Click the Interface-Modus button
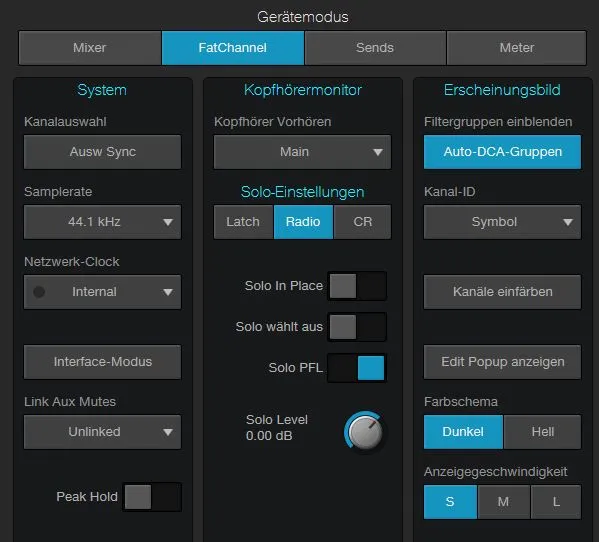The image size is (599, 542). click(102, 362)
